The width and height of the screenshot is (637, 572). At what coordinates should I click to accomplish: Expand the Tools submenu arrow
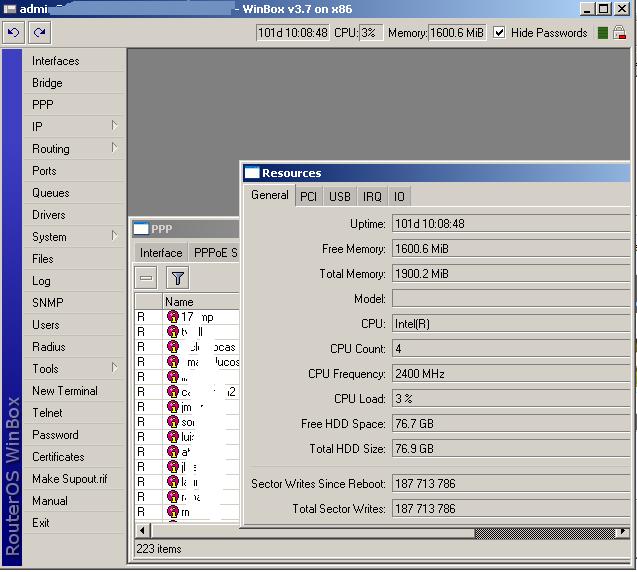pyautogui.click(x=115, y=368)
